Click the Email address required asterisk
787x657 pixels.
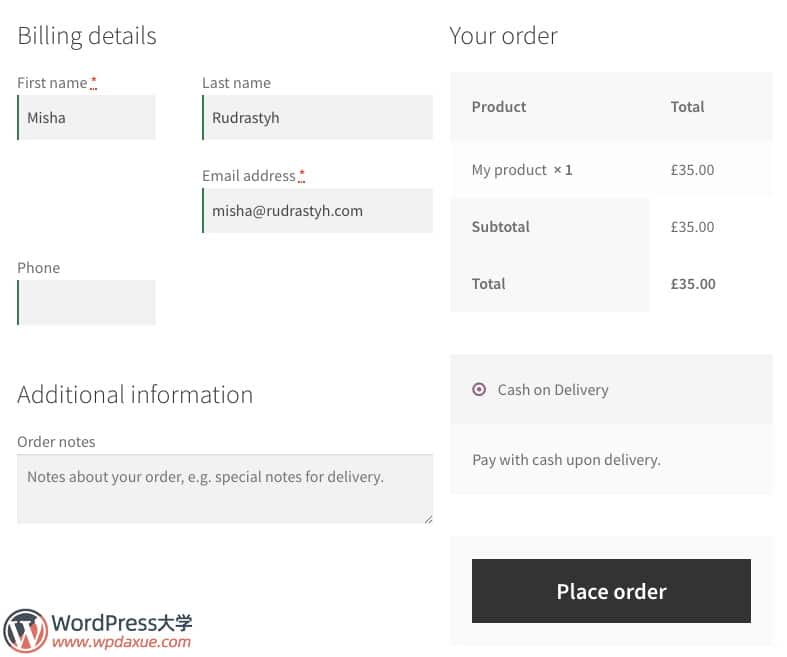(x=302, y=176)
